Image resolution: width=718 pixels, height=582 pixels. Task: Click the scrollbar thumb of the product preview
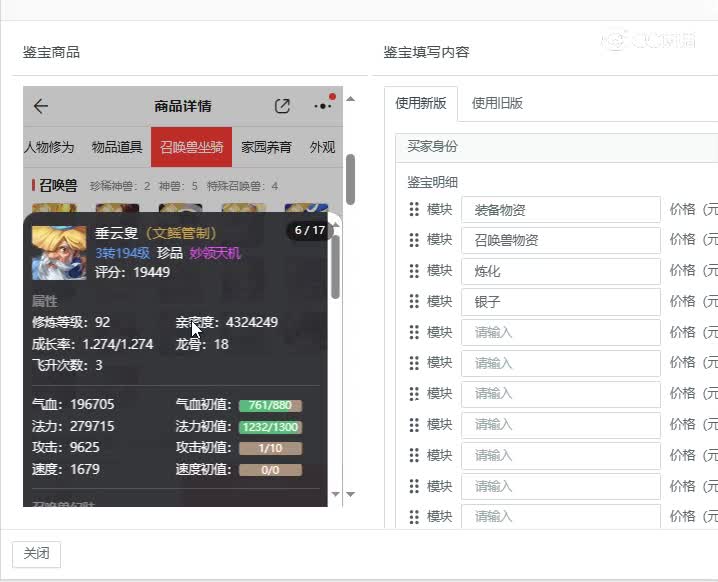(x=350, y=179)
